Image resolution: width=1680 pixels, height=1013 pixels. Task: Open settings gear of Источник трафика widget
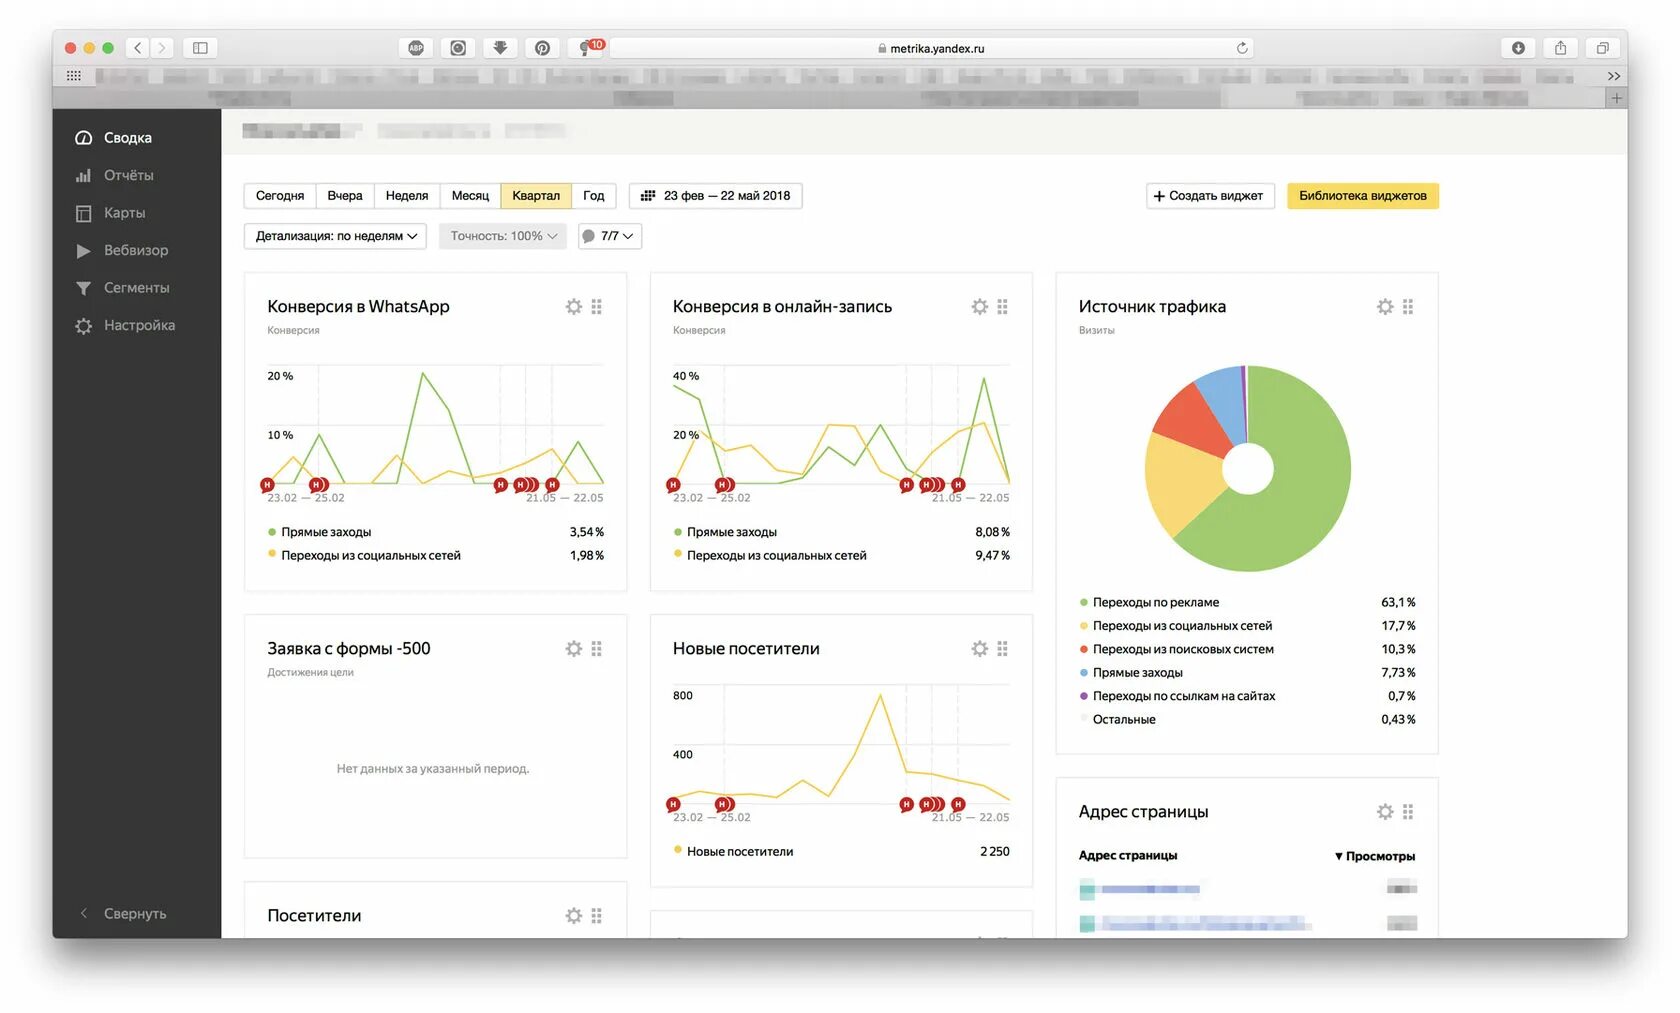tap(1385, 307)
